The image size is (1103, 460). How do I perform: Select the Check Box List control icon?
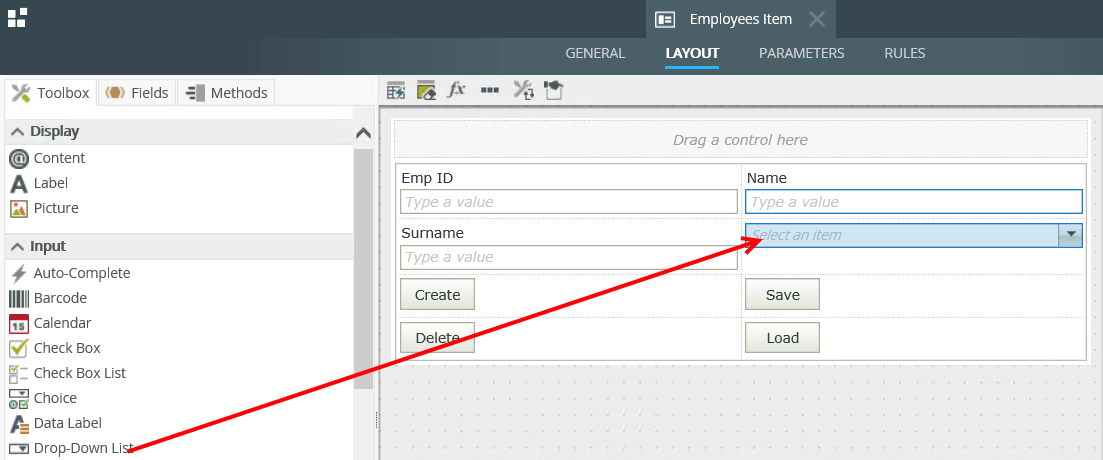[x=18, y=373]
